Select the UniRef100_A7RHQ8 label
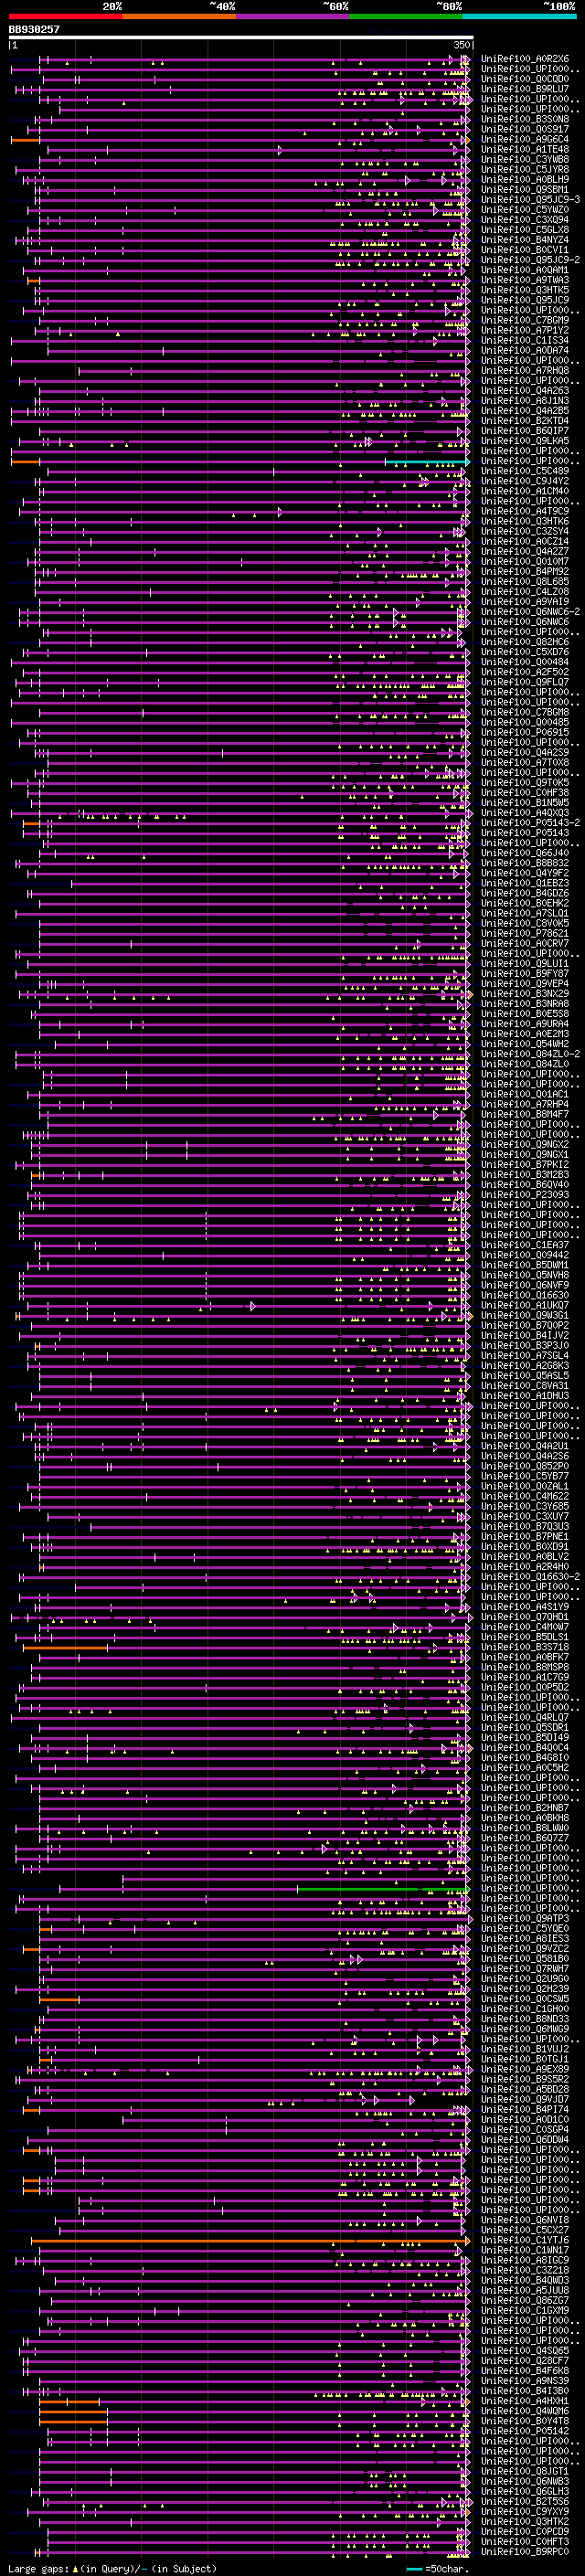Screen dimensions: 585x2576 tap(525, 370)
